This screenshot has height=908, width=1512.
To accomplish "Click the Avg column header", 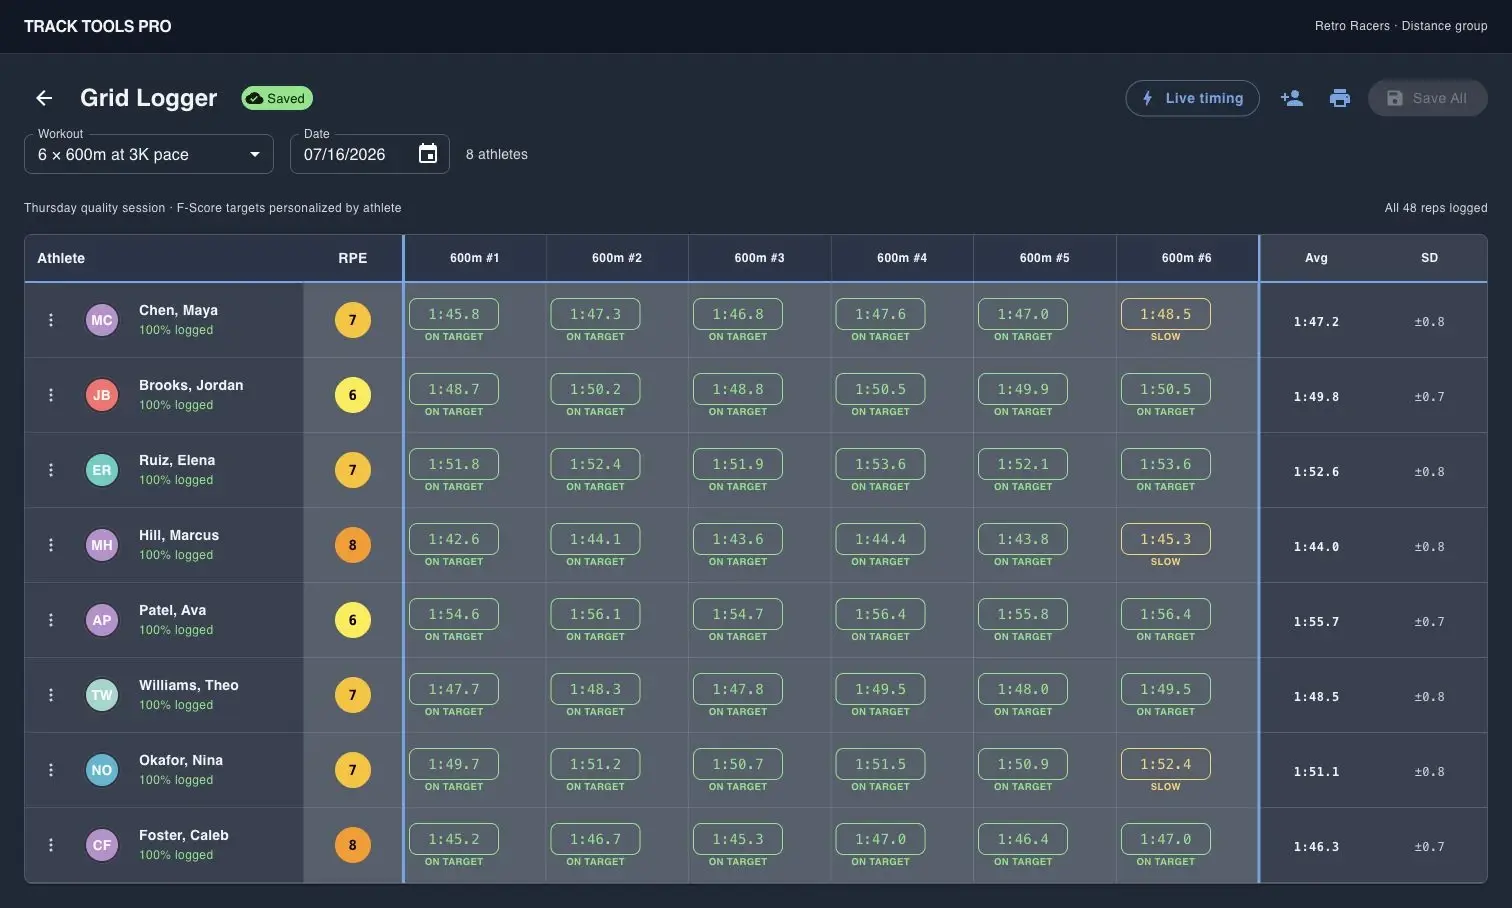I will tap(1316, 258).
